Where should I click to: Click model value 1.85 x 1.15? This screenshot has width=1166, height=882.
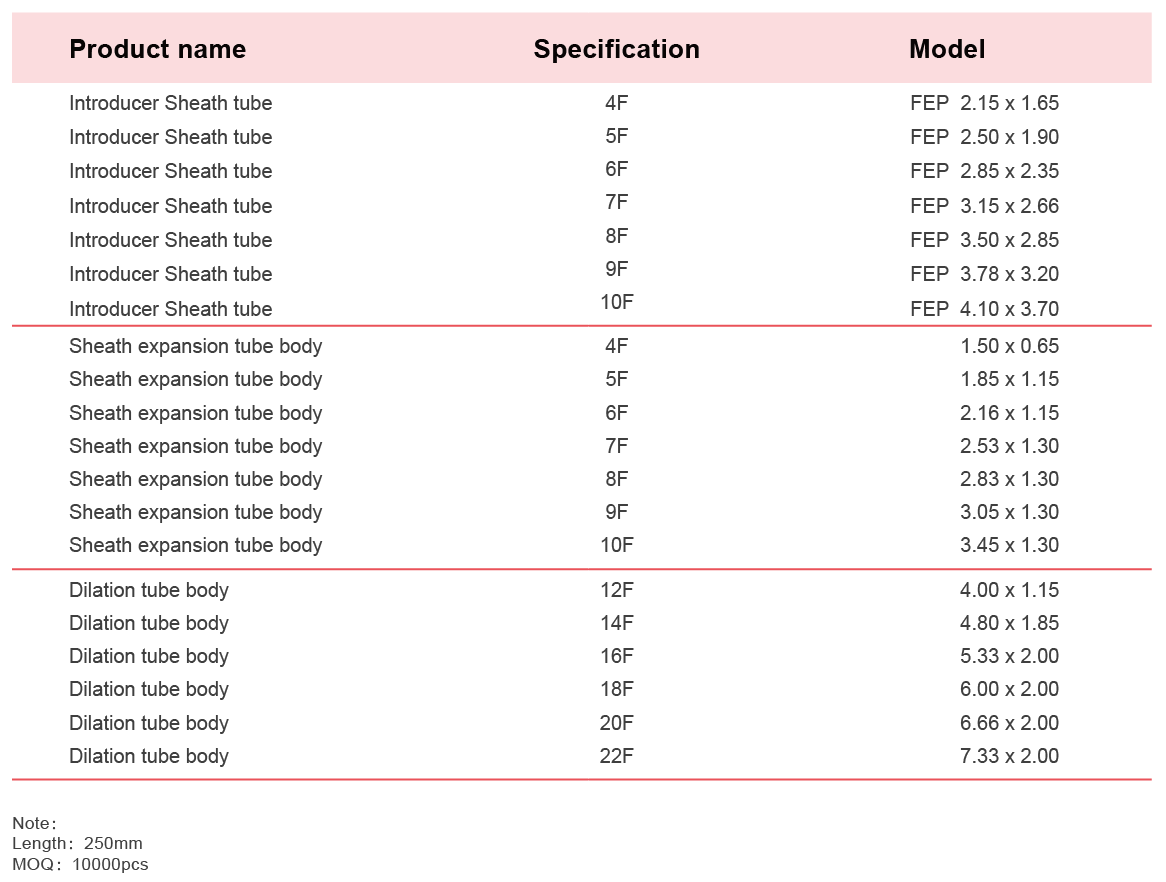(1009, 379)
